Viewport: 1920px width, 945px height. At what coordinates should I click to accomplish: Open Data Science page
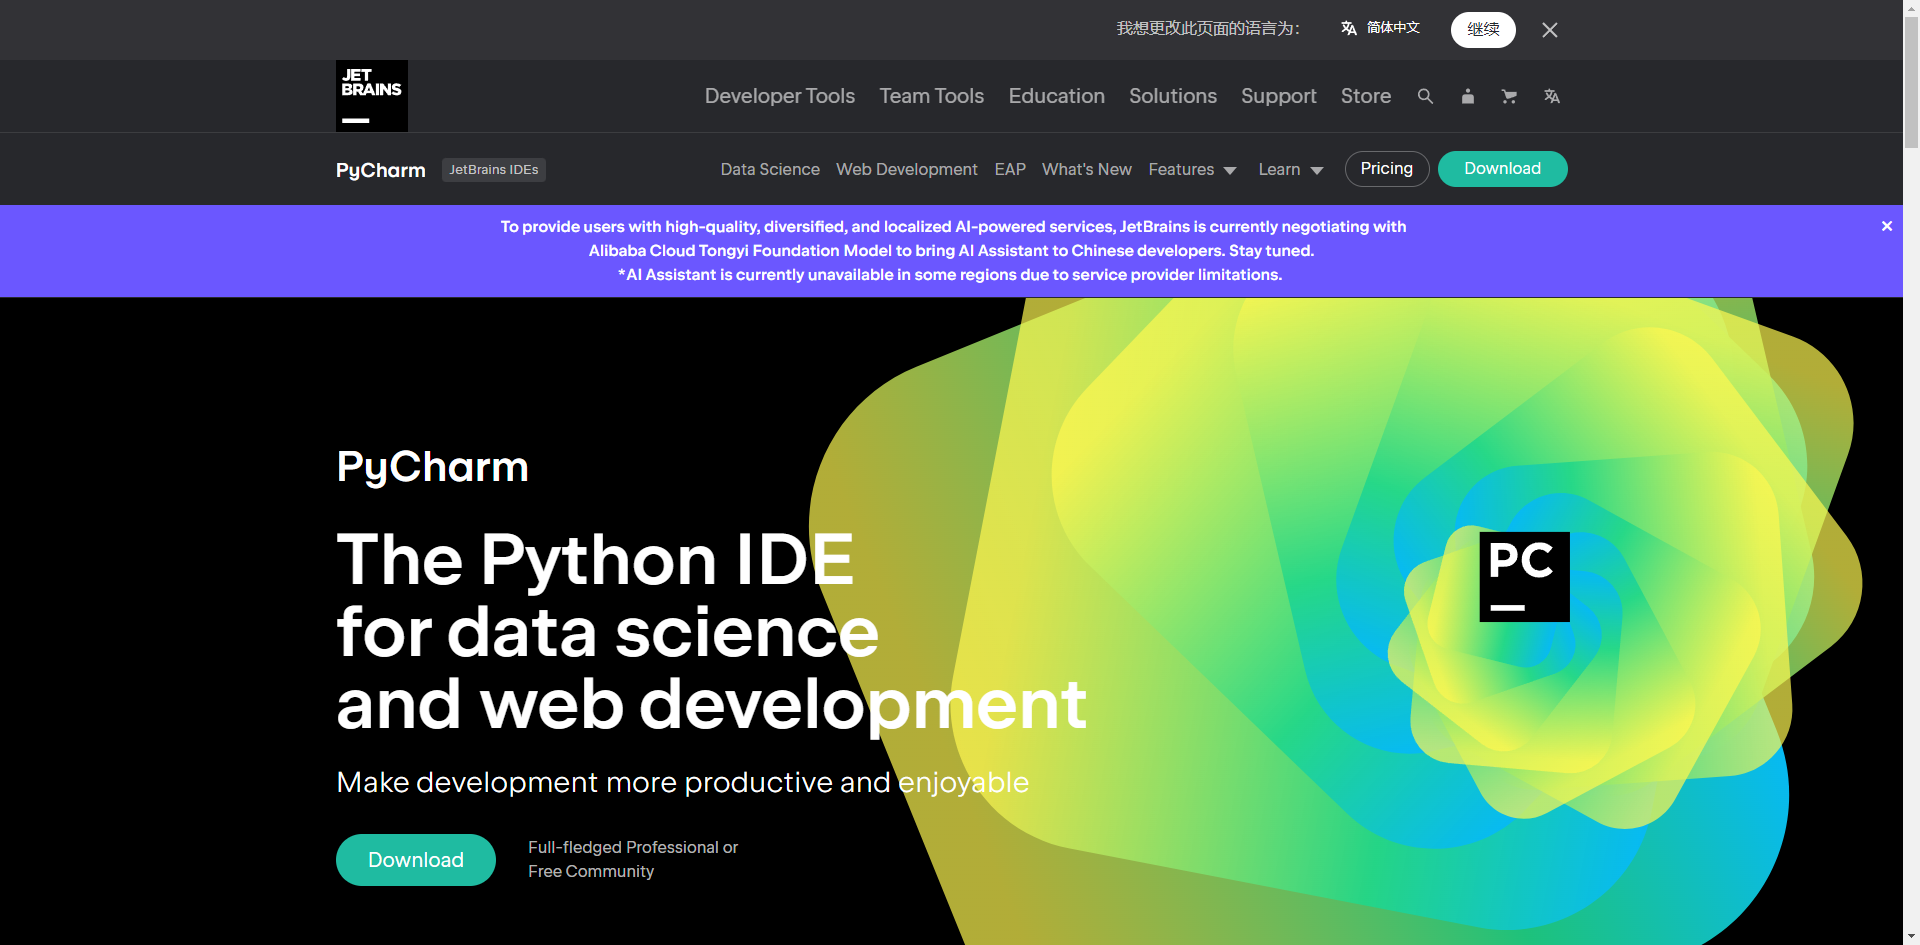click(770, 169)
